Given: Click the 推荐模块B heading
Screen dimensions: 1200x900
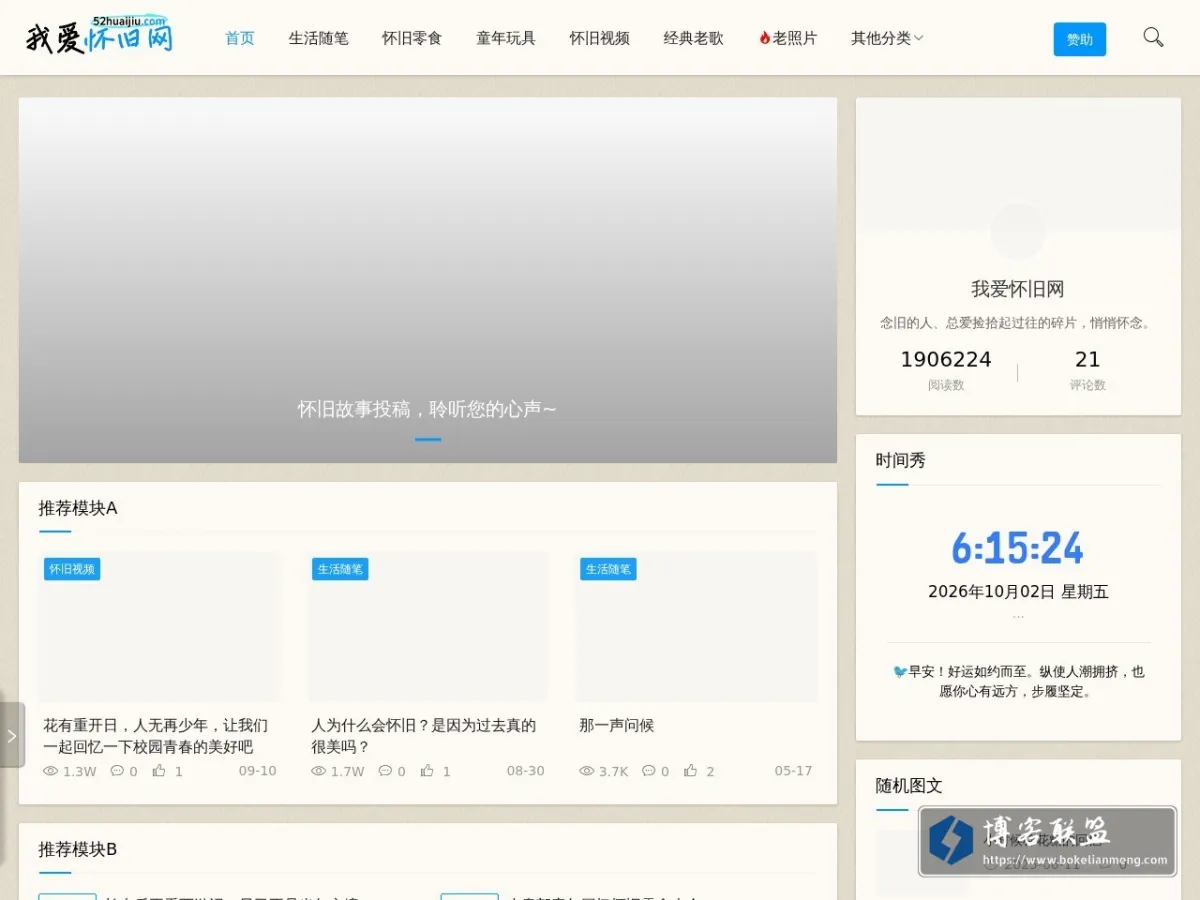Looking at the screenshot, I should click(78, 849).
